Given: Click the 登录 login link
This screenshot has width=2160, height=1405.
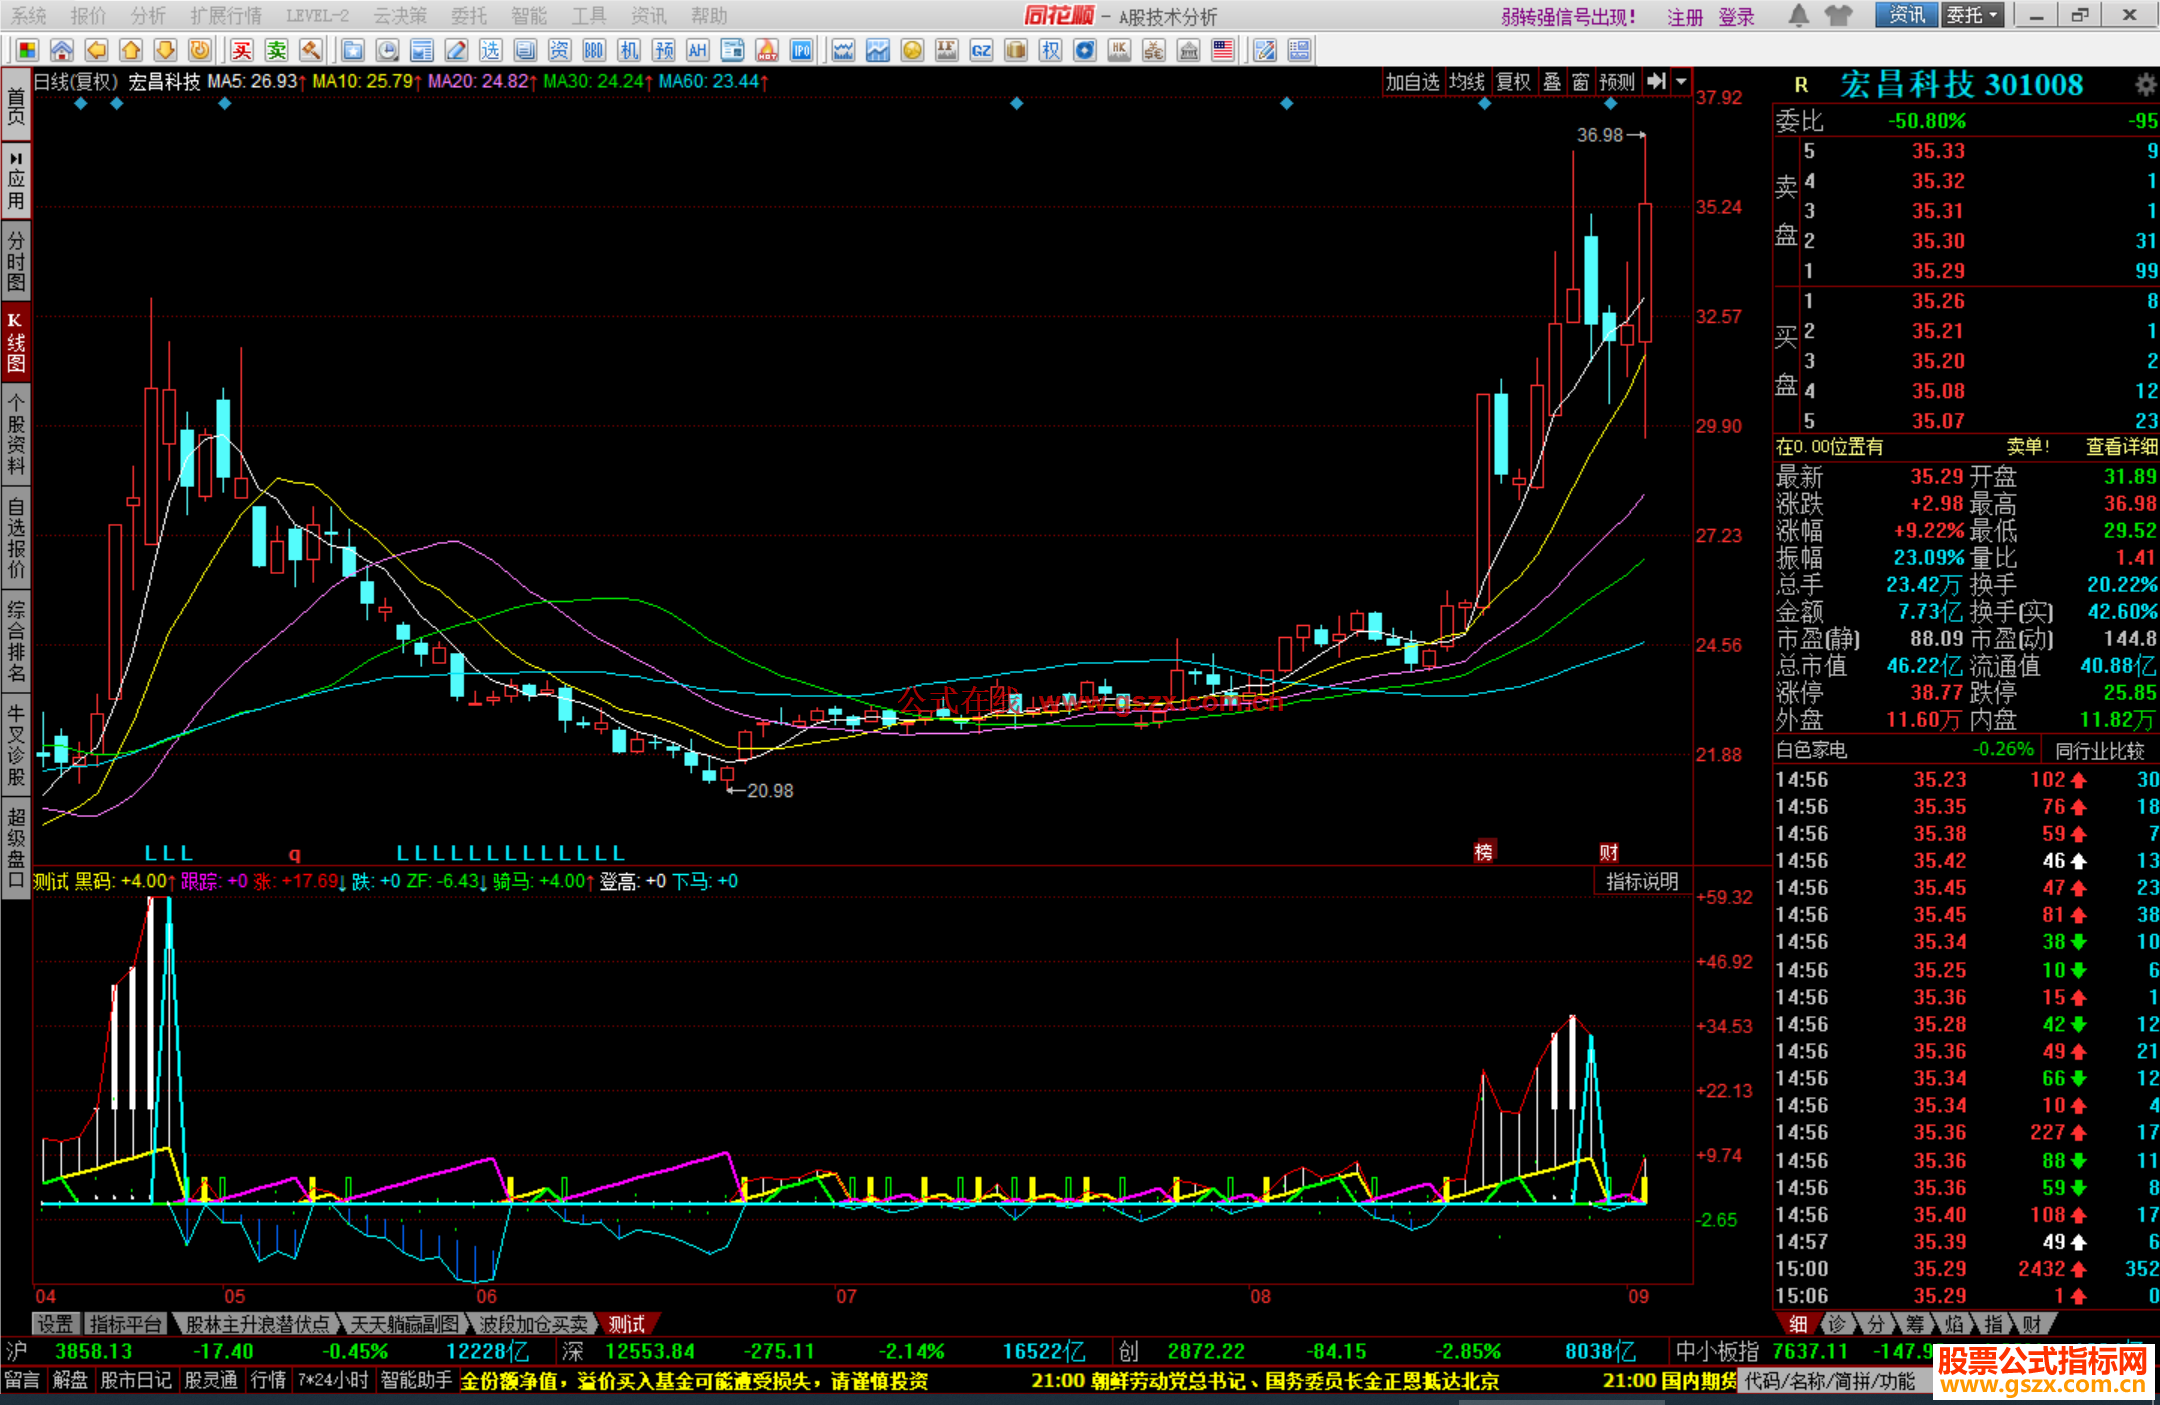Looking at the screenshot, I should click(1737, 17).
